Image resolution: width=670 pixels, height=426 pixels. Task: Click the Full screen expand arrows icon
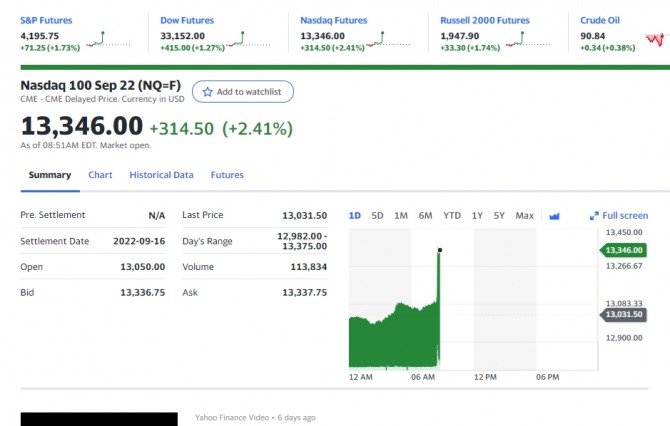(x=594, y=215)
